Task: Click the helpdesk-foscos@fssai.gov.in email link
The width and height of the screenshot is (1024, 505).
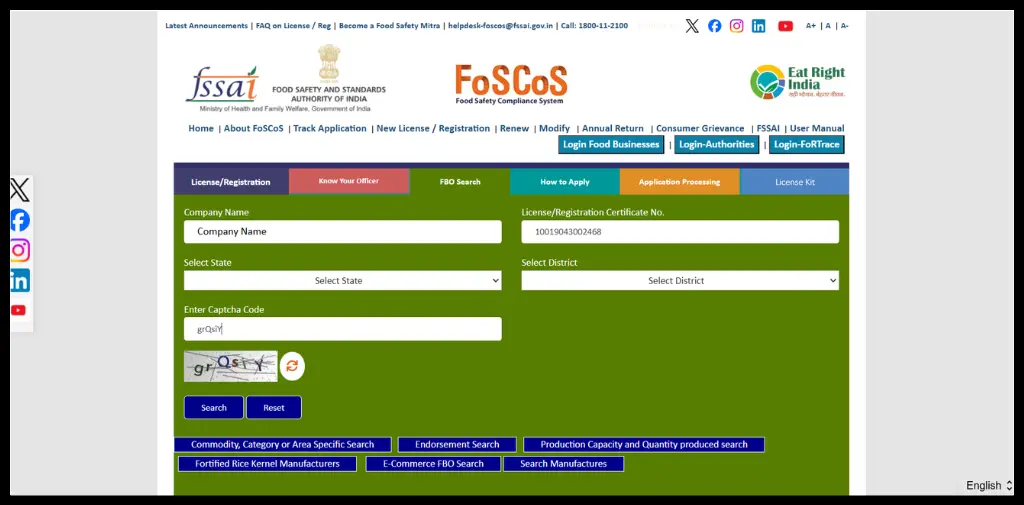Action: 500,25
